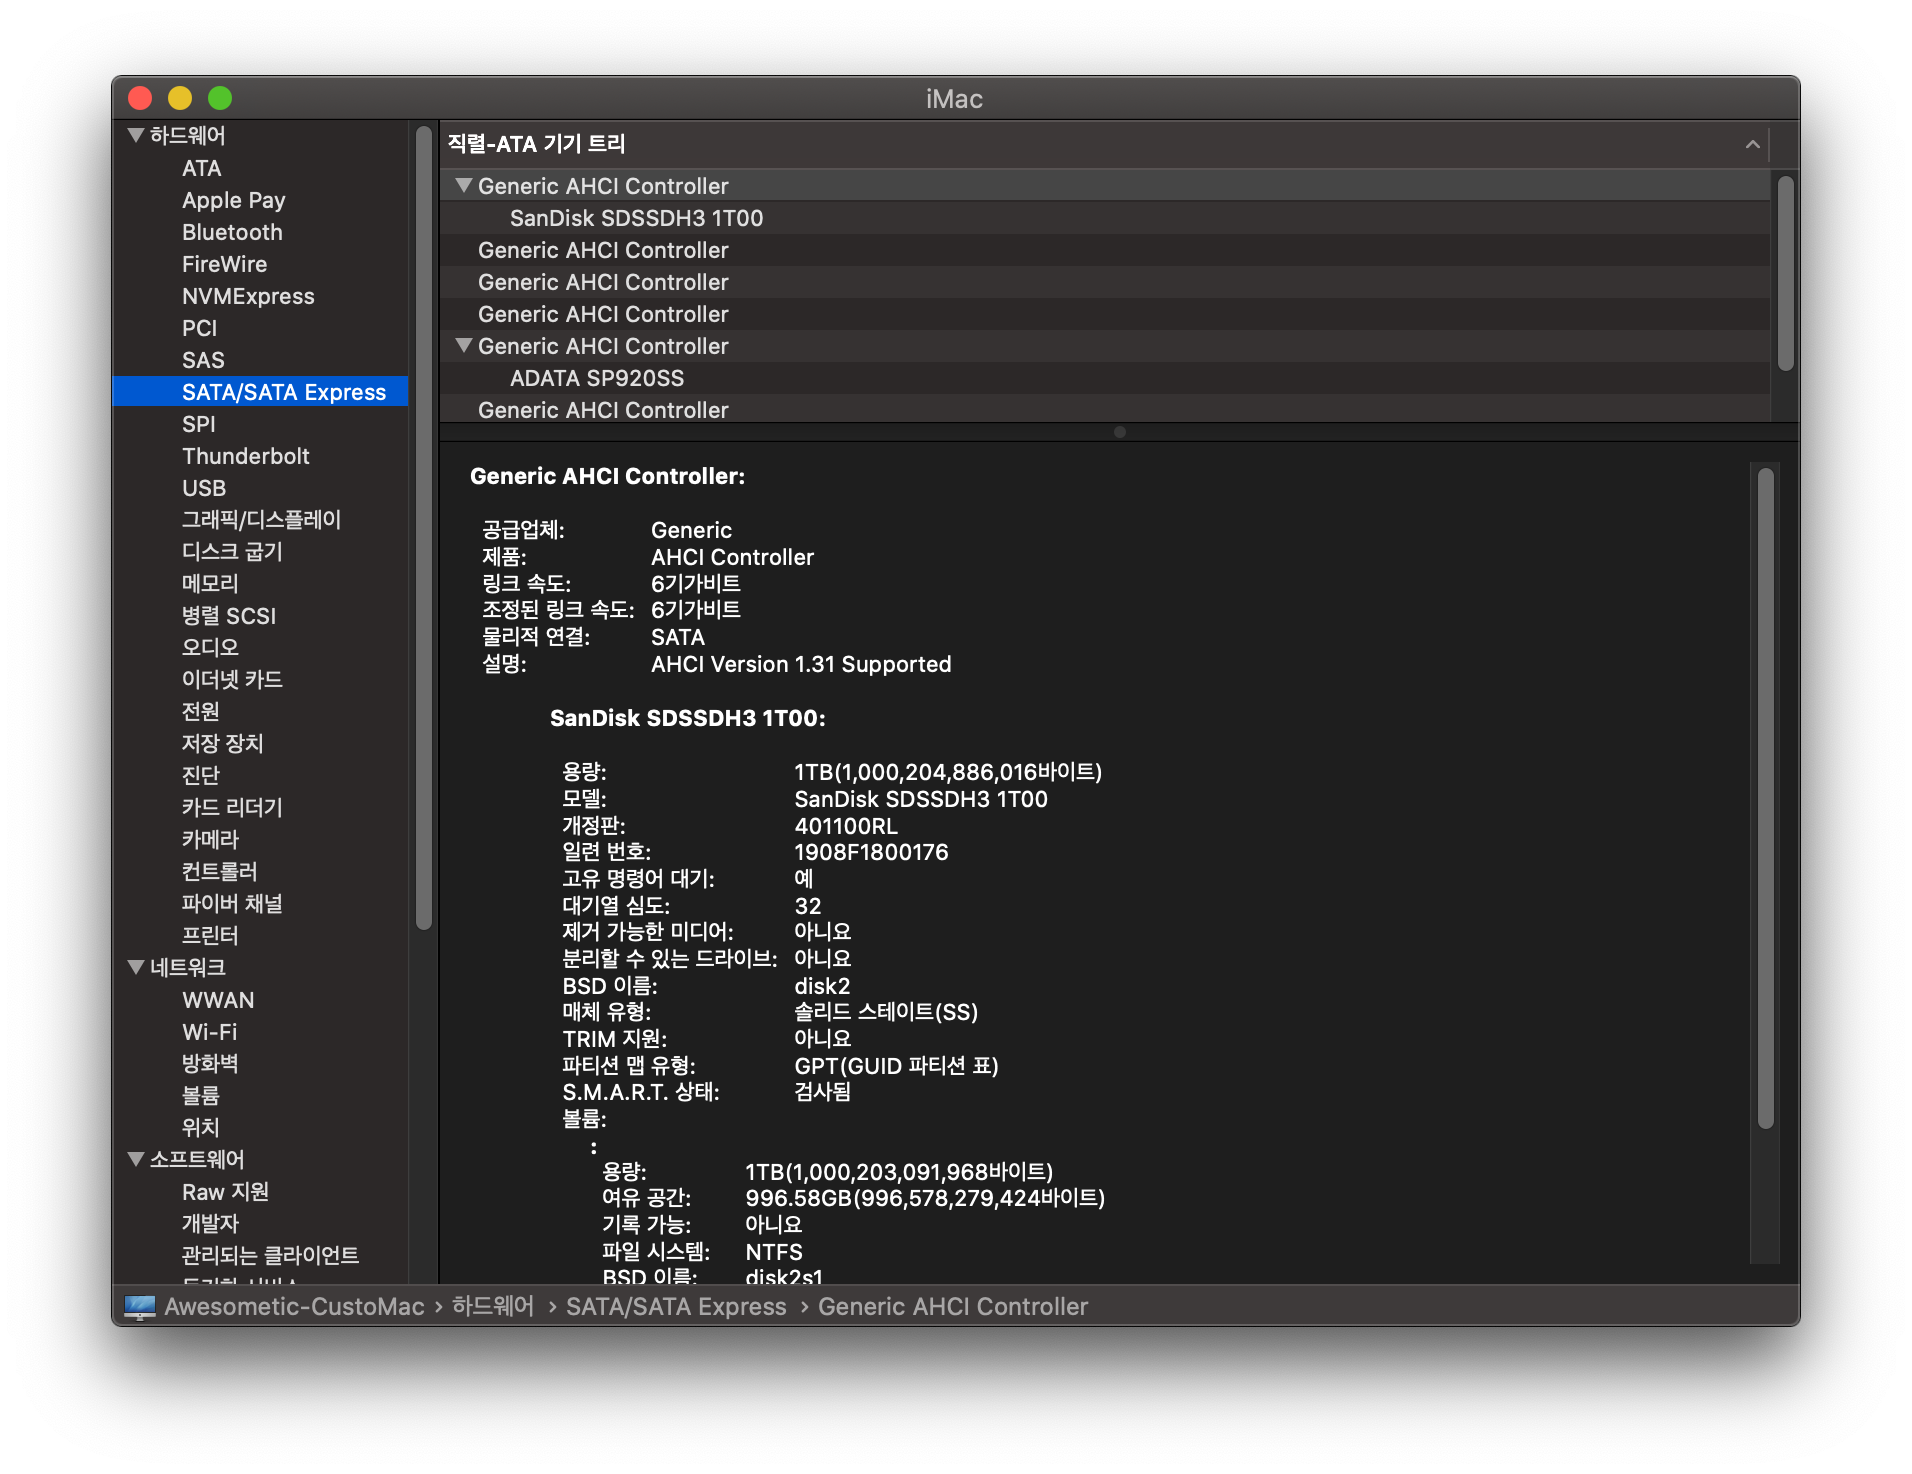1912x1474 pixels.
Task: Collapse first Generic AHCI Controller with SanDisk
Action: pos(463,185)
